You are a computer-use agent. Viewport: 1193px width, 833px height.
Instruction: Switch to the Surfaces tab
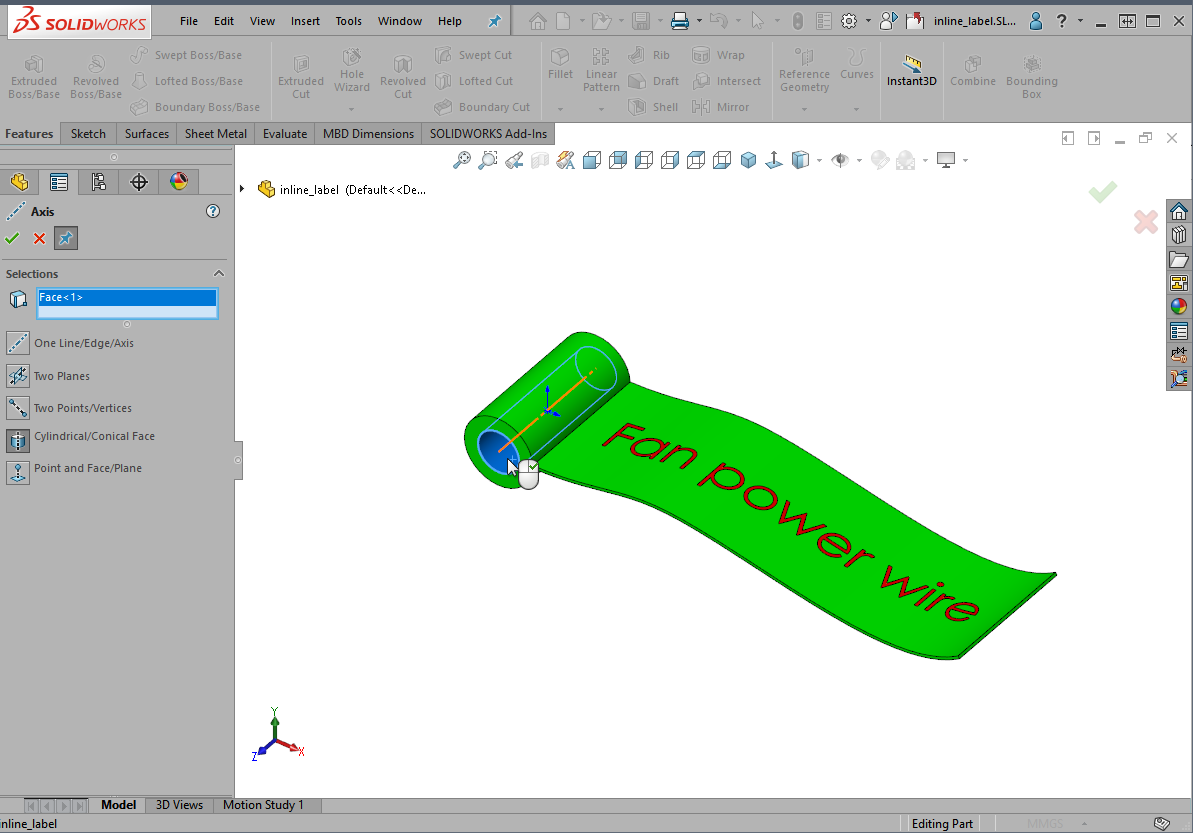(147, 134)
